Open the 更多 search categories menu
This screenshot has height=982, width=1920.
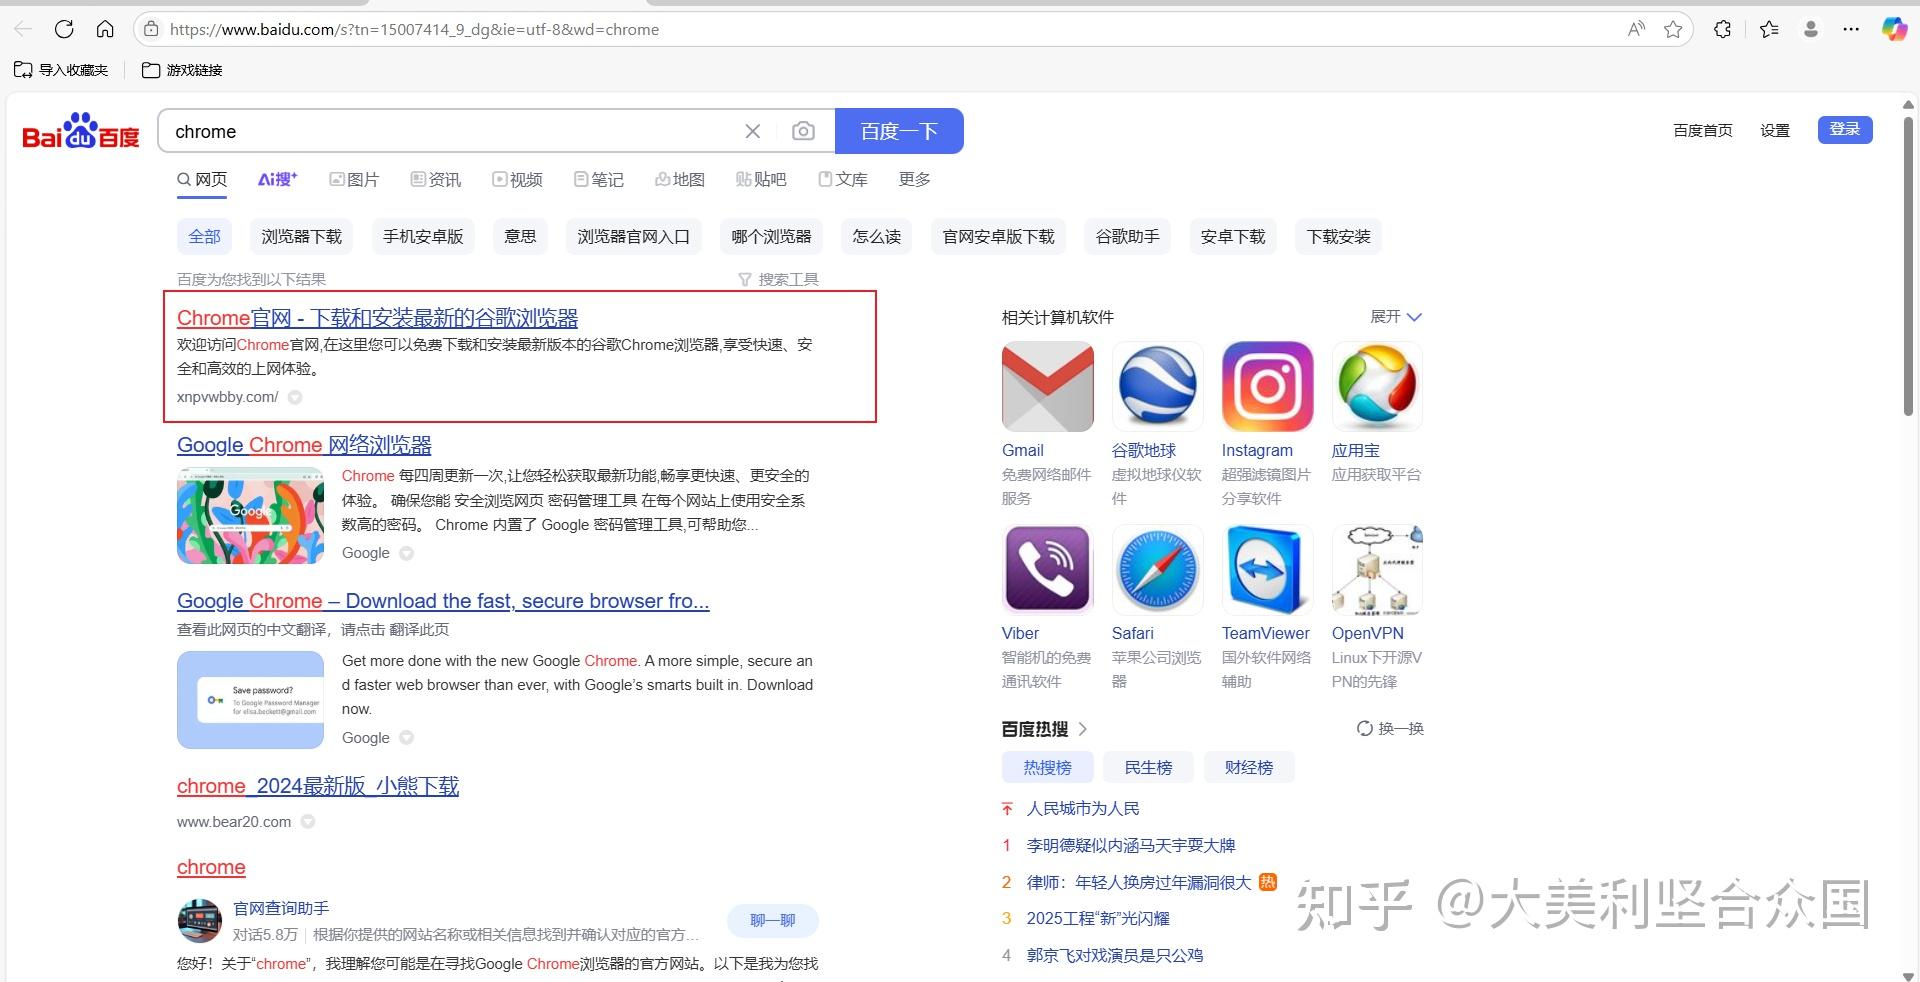(x=915, y=179)
